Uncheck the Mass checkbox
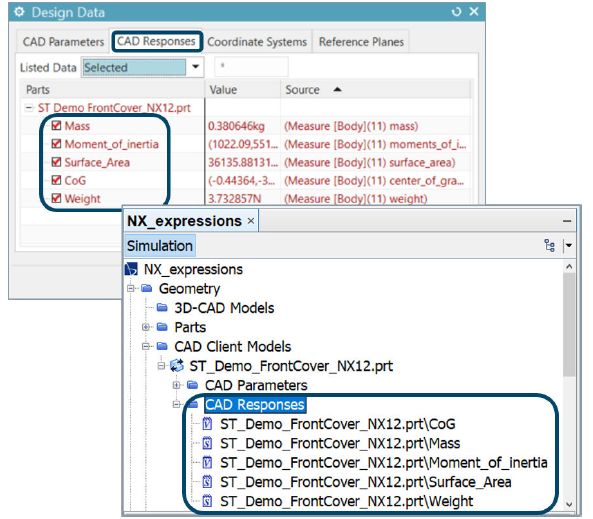The image size is (593, 519). coord(56,126)
